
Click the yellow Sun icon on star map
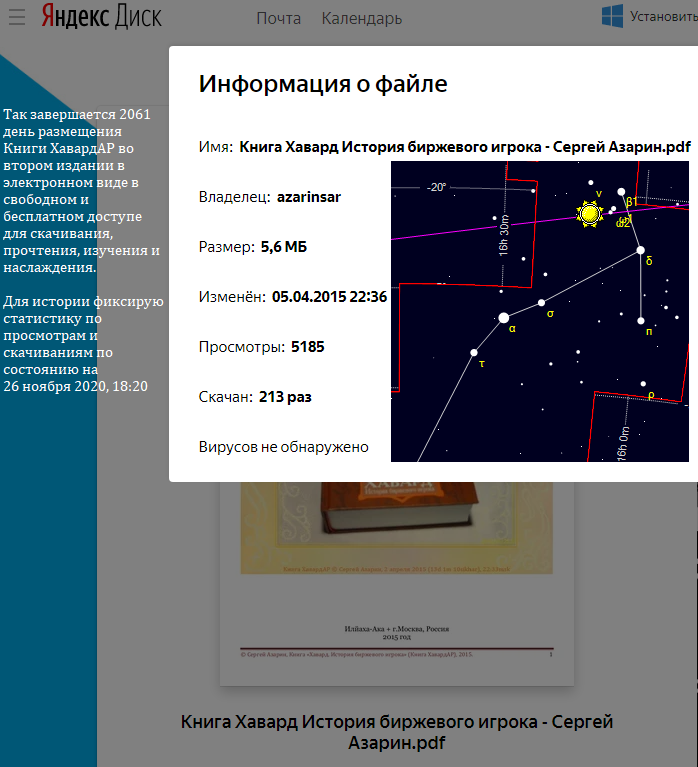point(588,213)
